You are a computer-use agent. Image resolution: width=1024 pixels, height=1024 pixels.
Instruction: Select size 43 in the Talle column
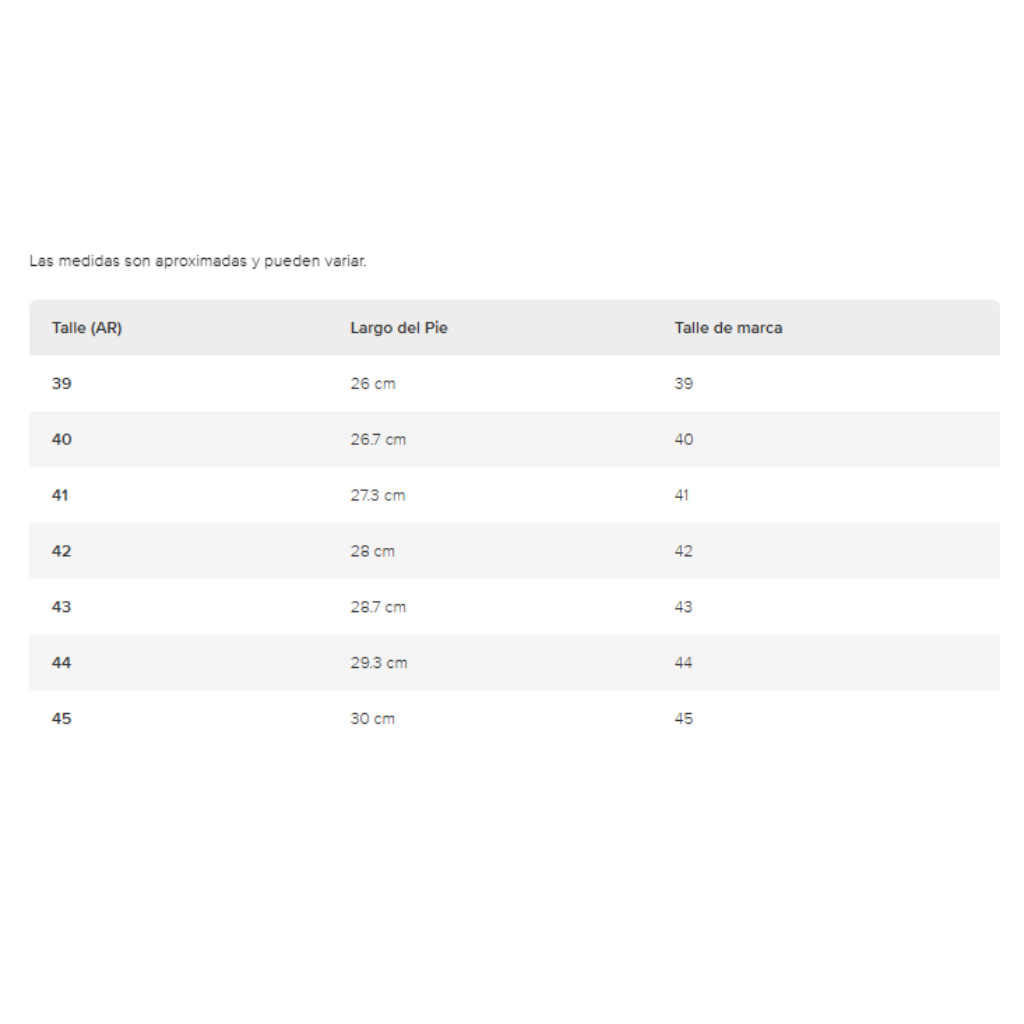pyautogui.click(x=61, y=607)
